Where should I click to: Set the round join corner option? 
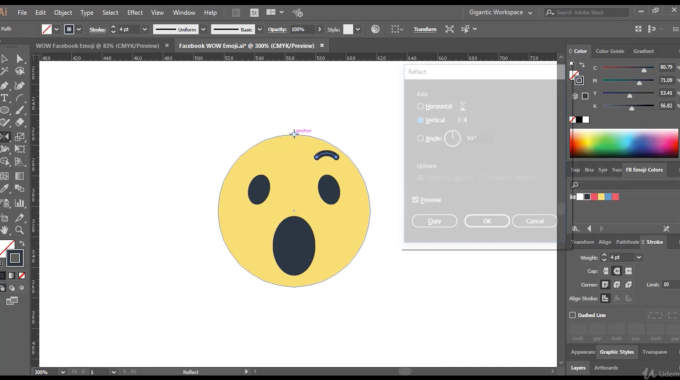tap(617, 285)
